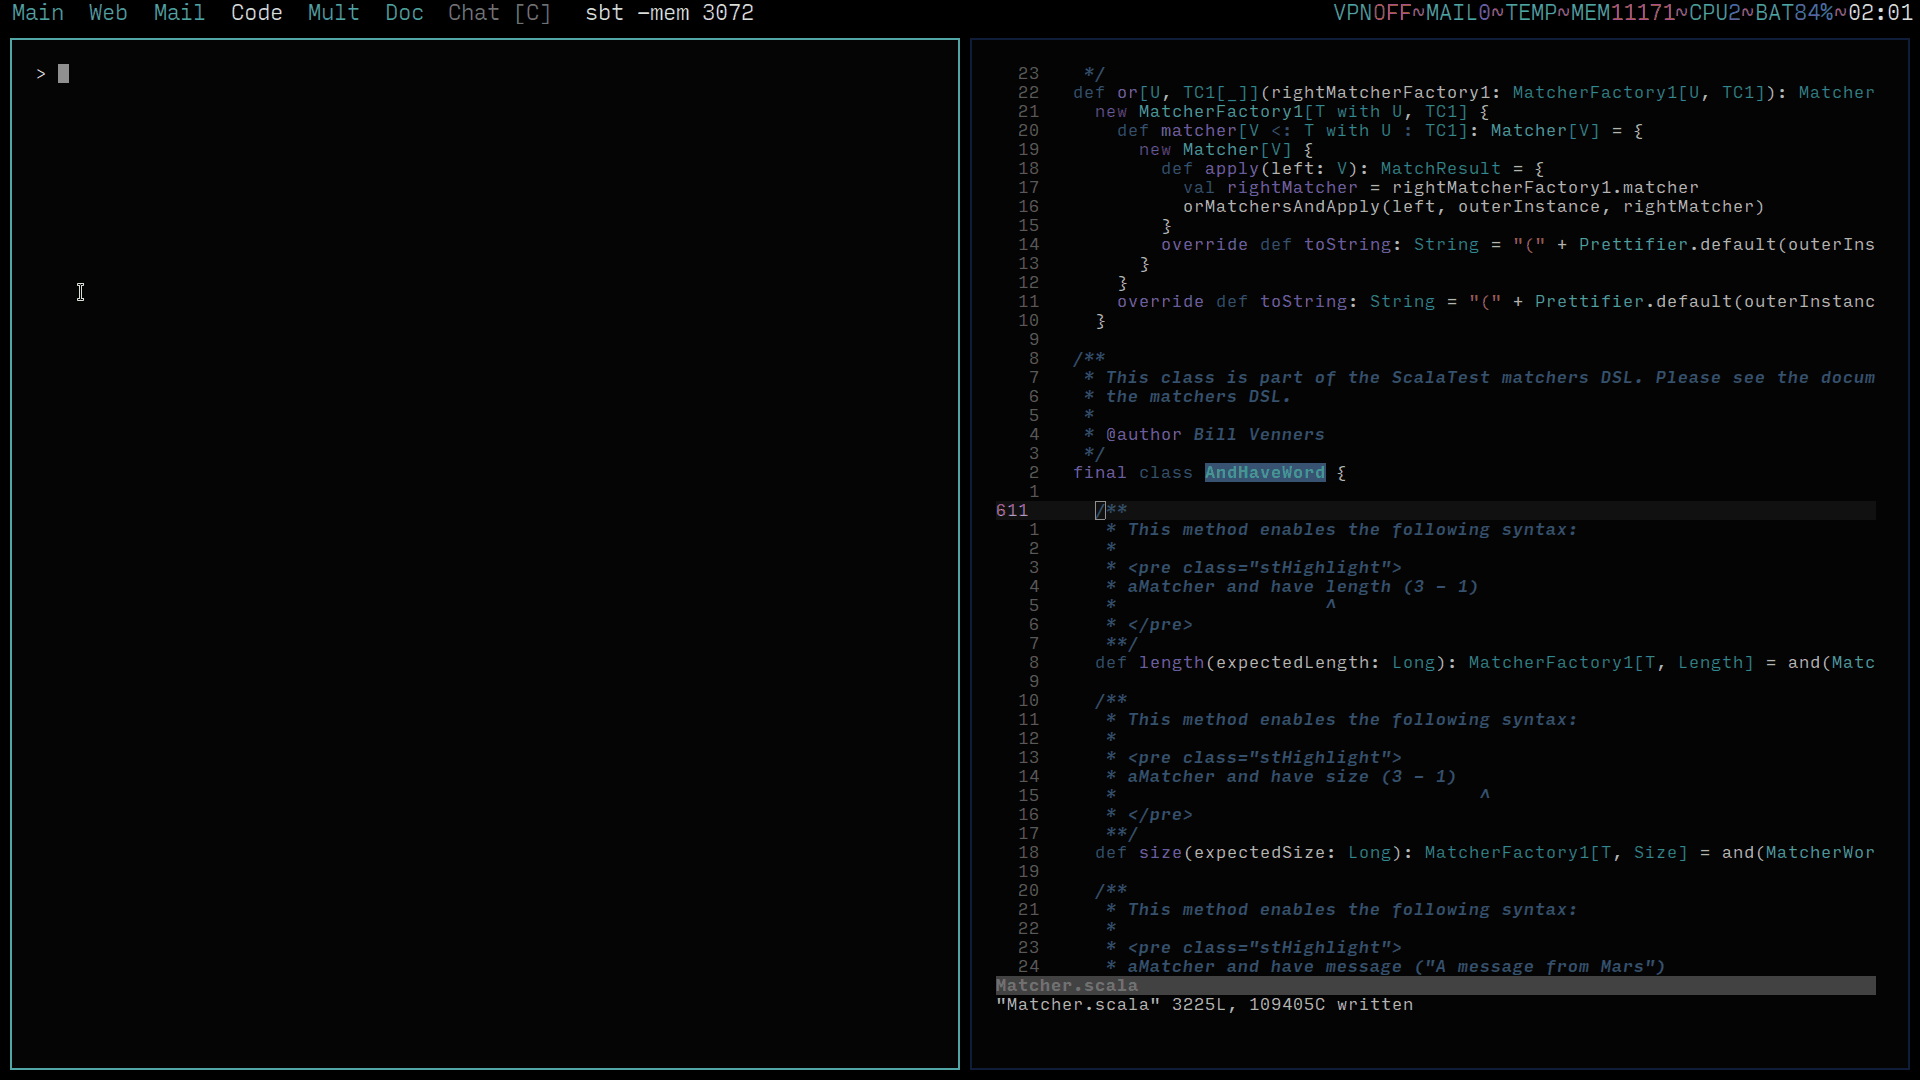Switch to the Web workspace tab
Screen dimensions: 1920x1080
(x=108, y=13)
